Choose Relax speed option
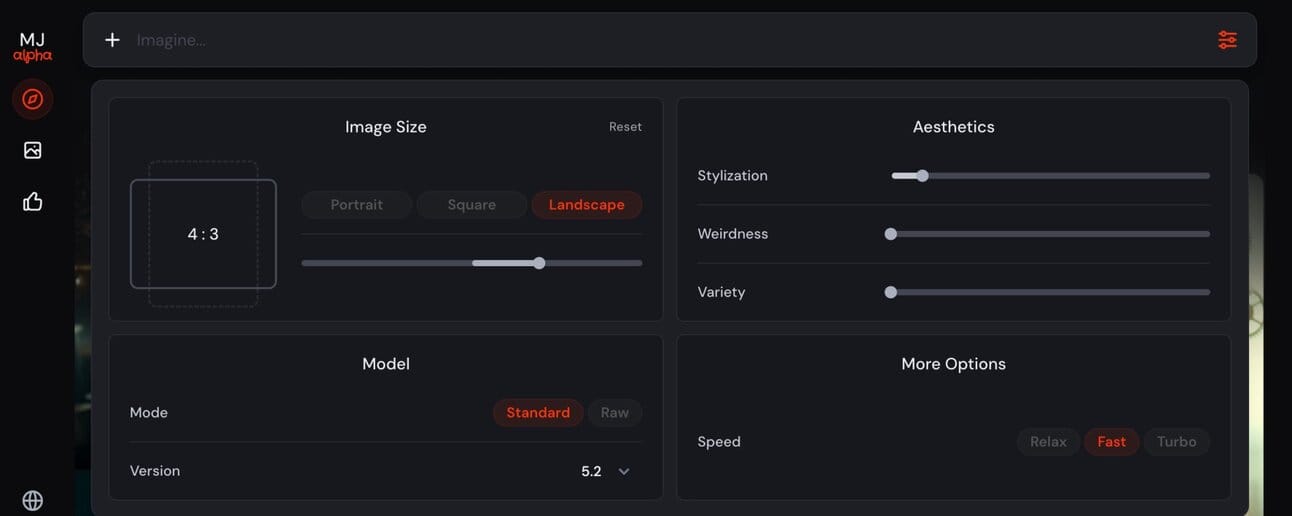Viewport: 1292px width, 516px height. point(1048,442)
